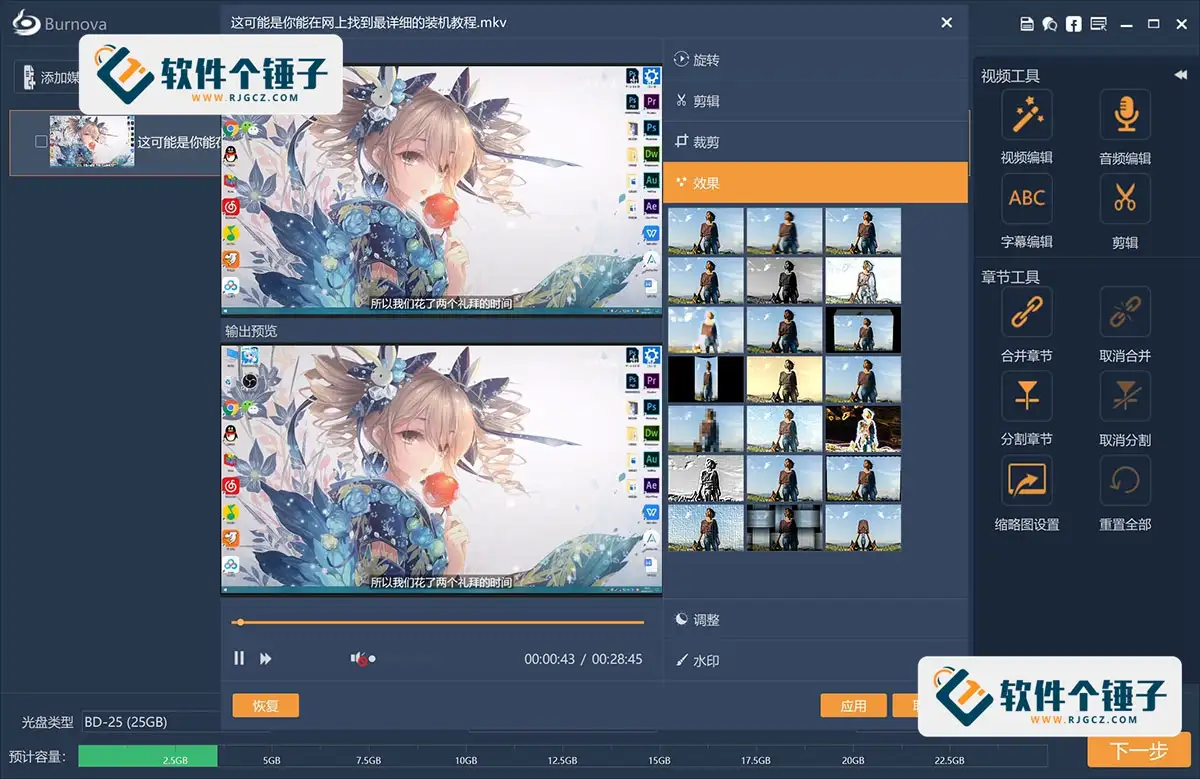
Task: Expand the Crop (裁剪) section
Action: tap(815, 142)
